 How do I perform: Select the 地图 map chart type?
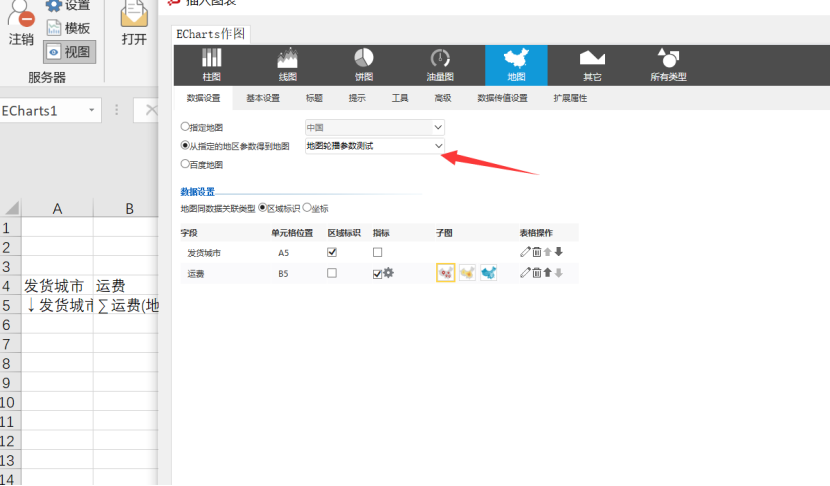(x=516, y=65)
